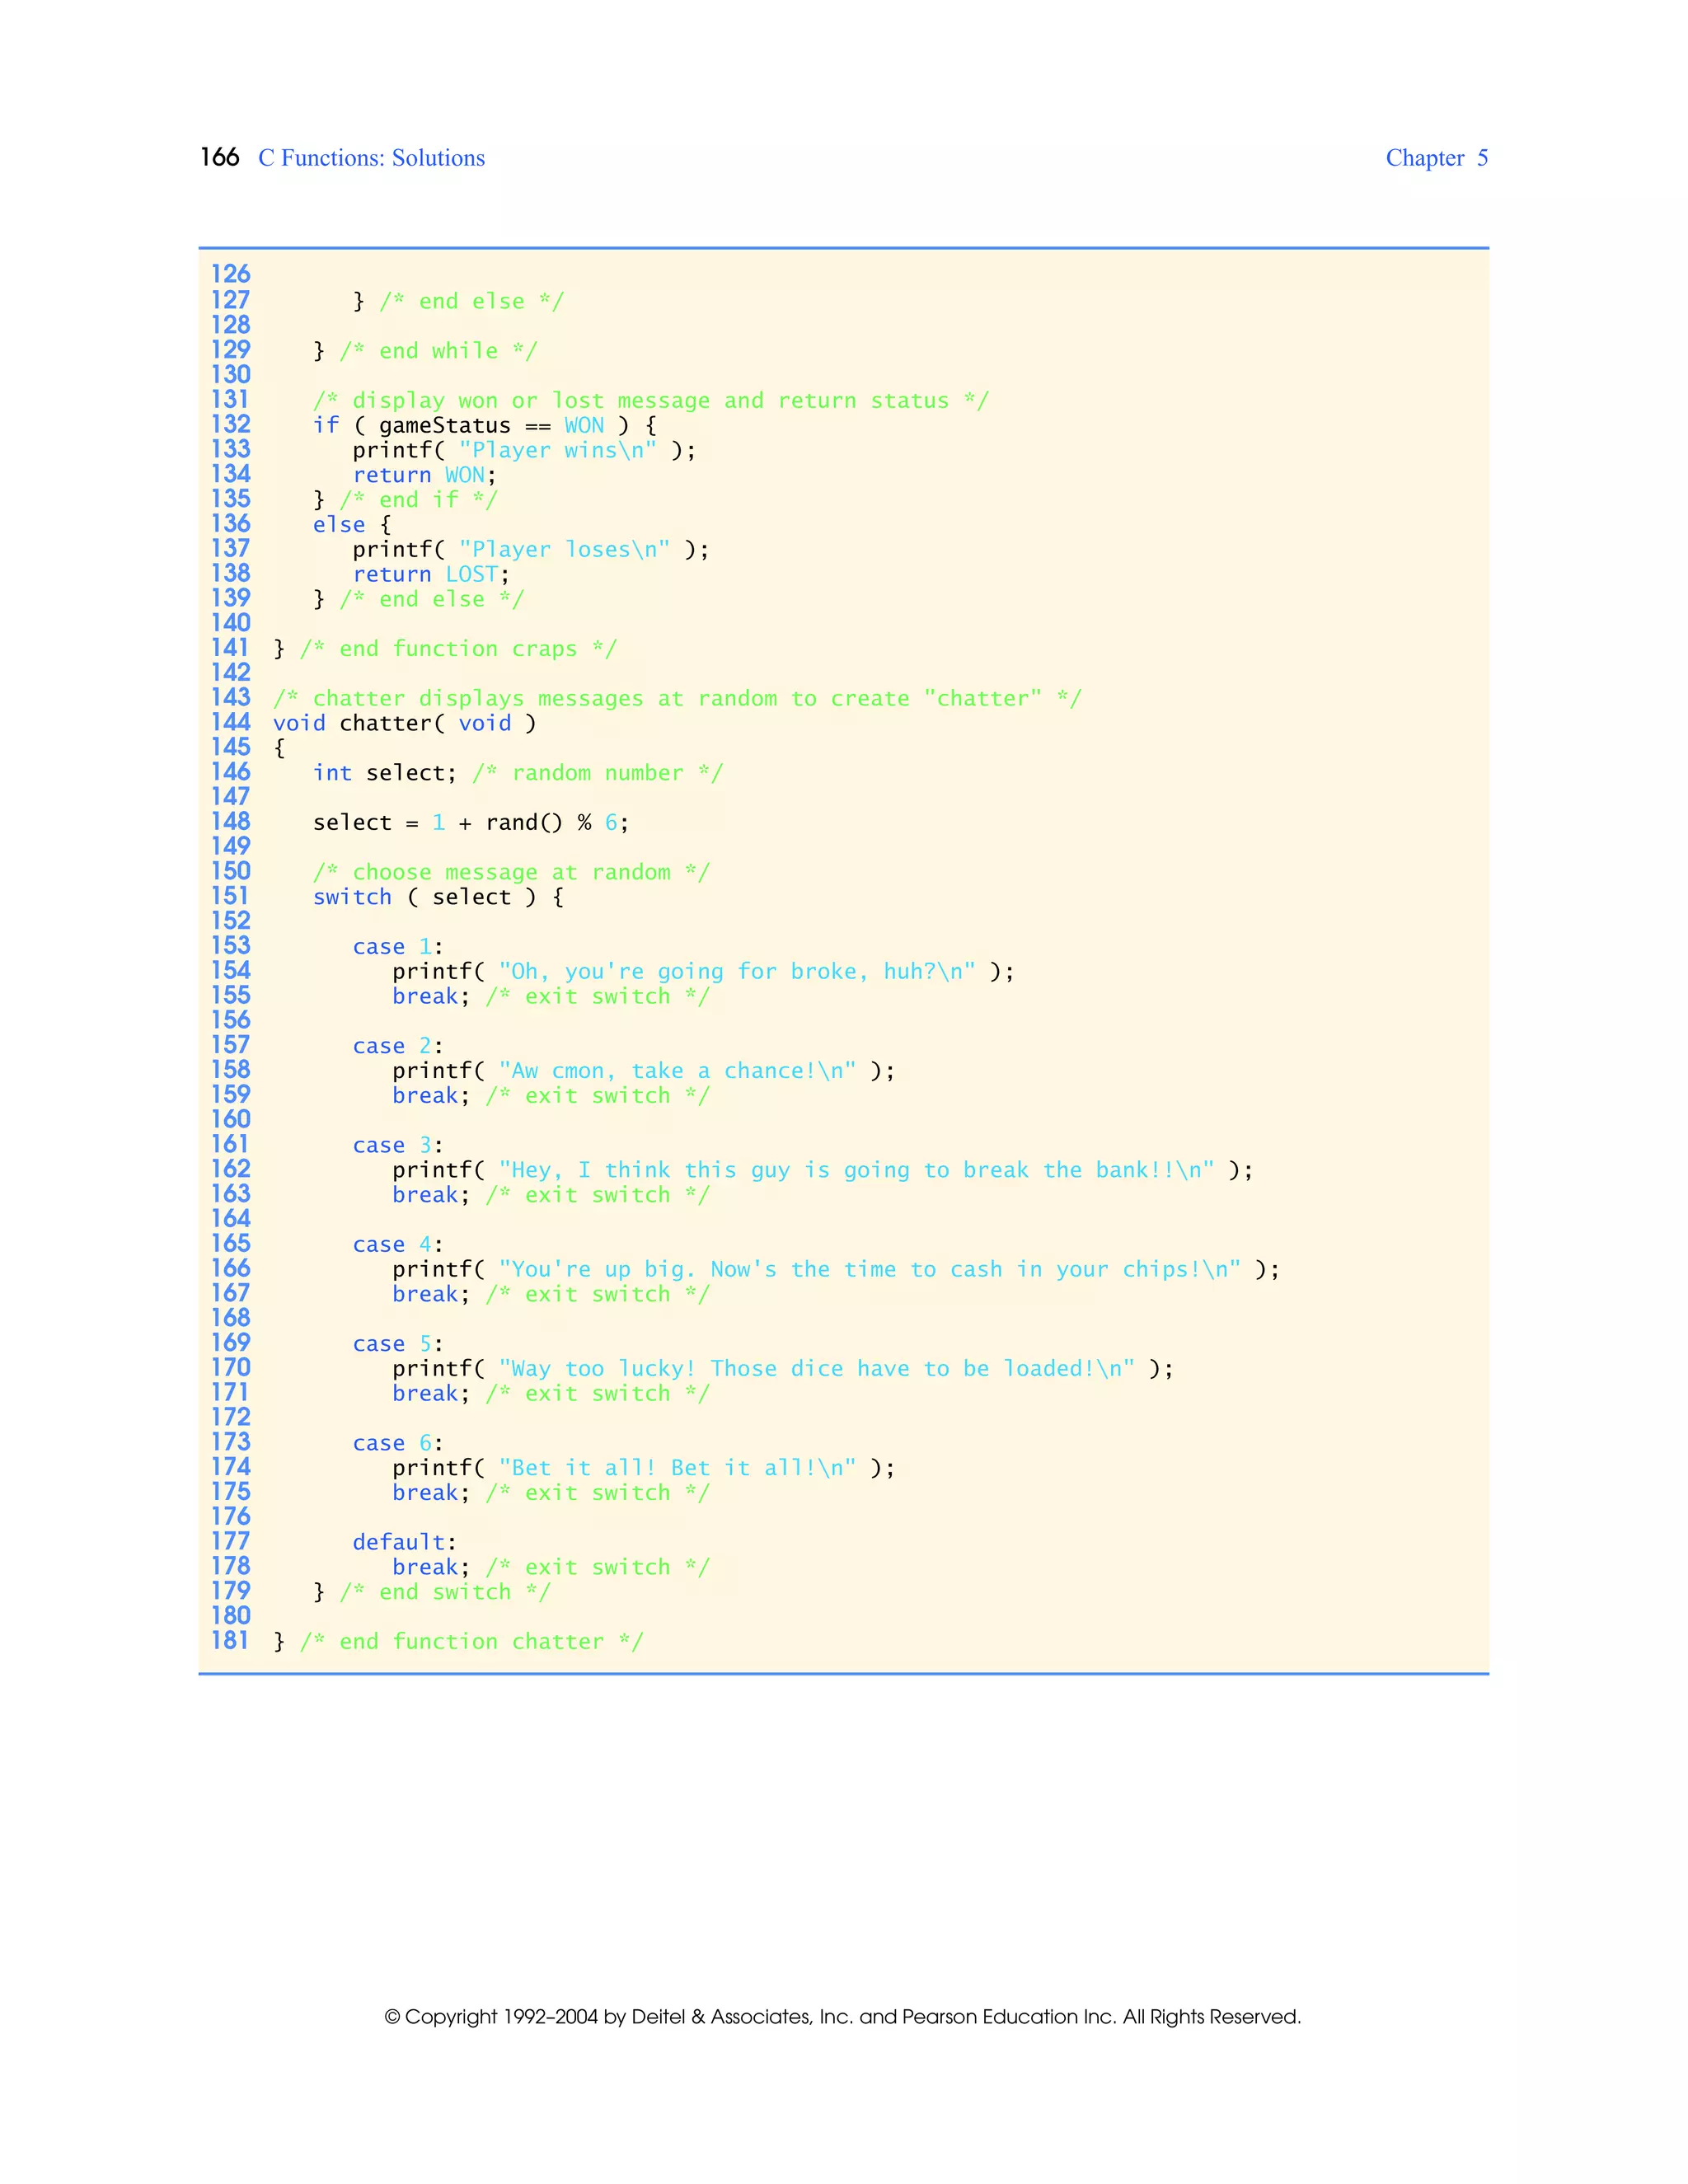
Task: Click the 'case 1:' label
Action: click(397, 946)
